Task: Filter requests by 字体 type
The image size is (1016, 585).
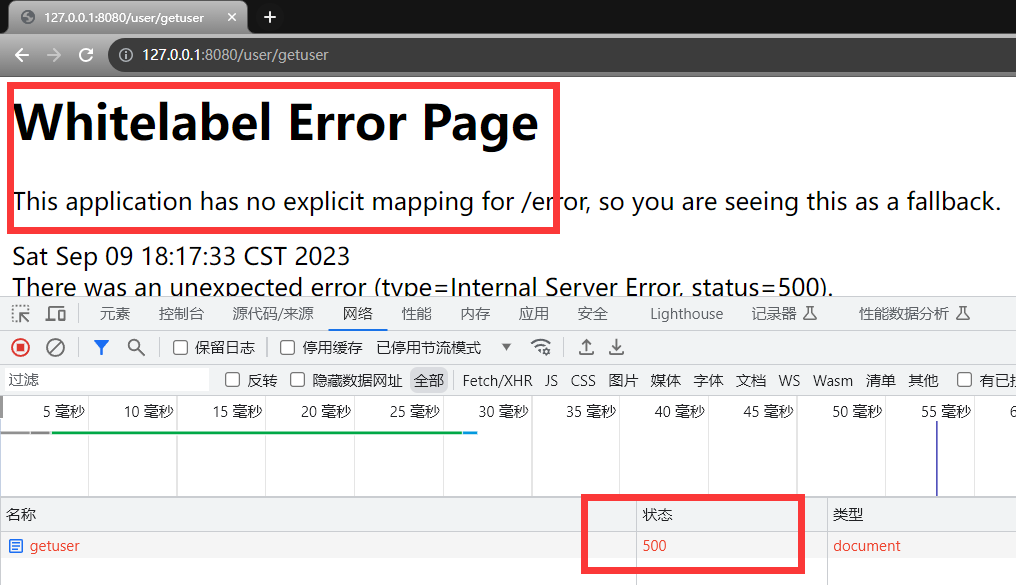Action: click(x=708, y=381)
